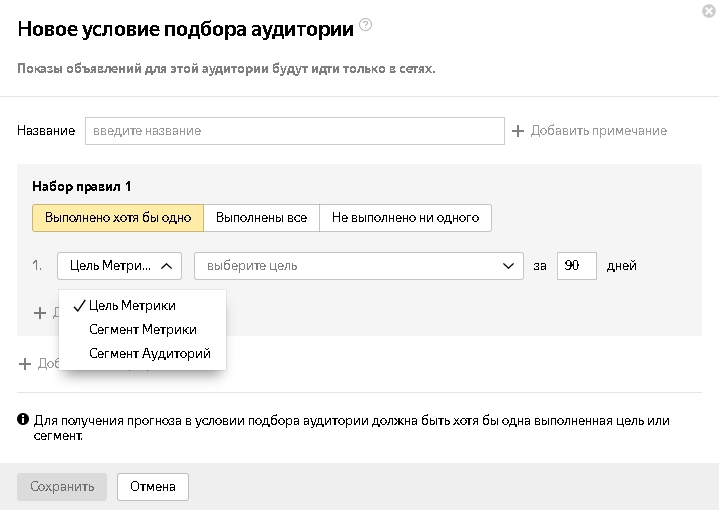Click the Добавить примечание link
The image size is (719, 510).
(x=598, y=131)
